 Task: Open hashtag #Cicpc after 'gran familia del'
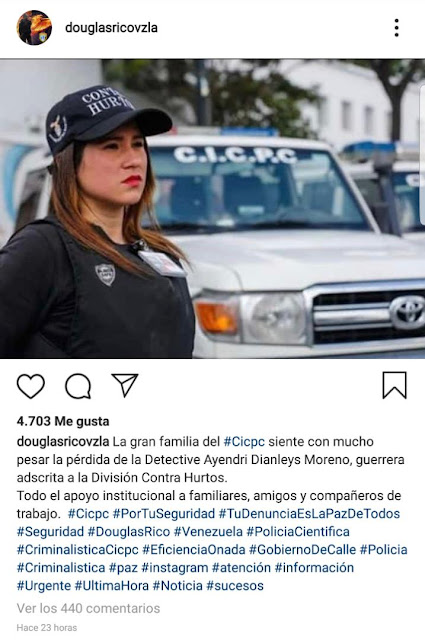coord(244,442)
